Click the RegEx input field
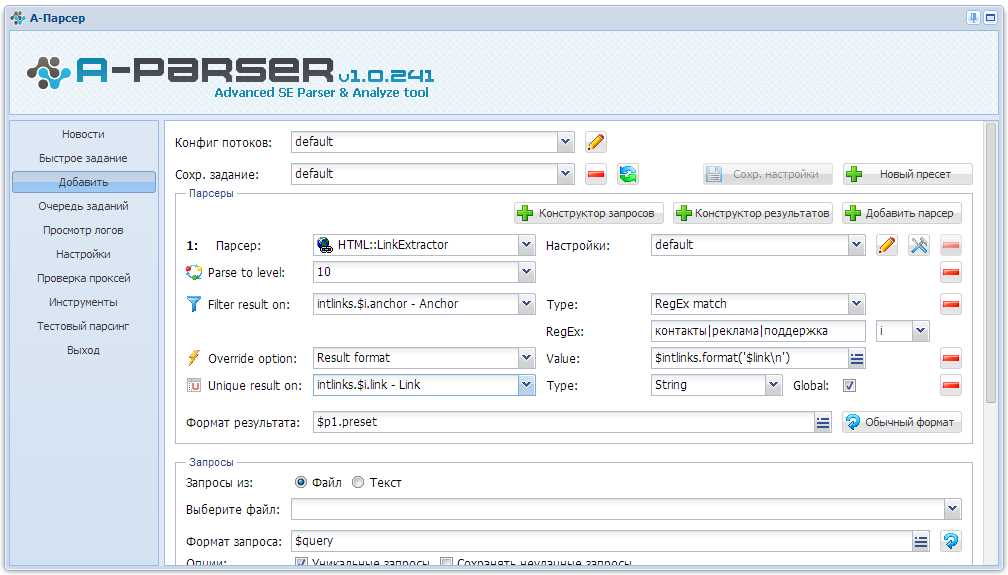 [x=758, y=331]
